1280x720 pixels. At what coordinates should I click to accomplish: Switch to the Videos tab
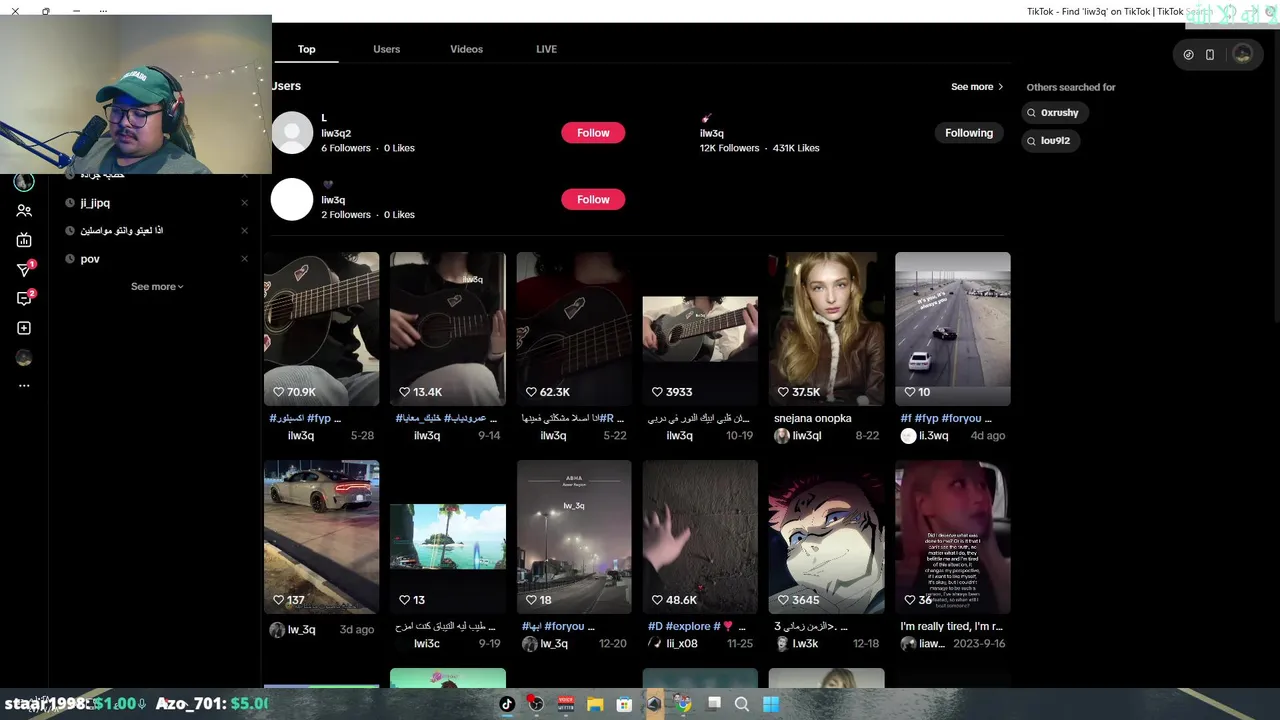[466, 49]
